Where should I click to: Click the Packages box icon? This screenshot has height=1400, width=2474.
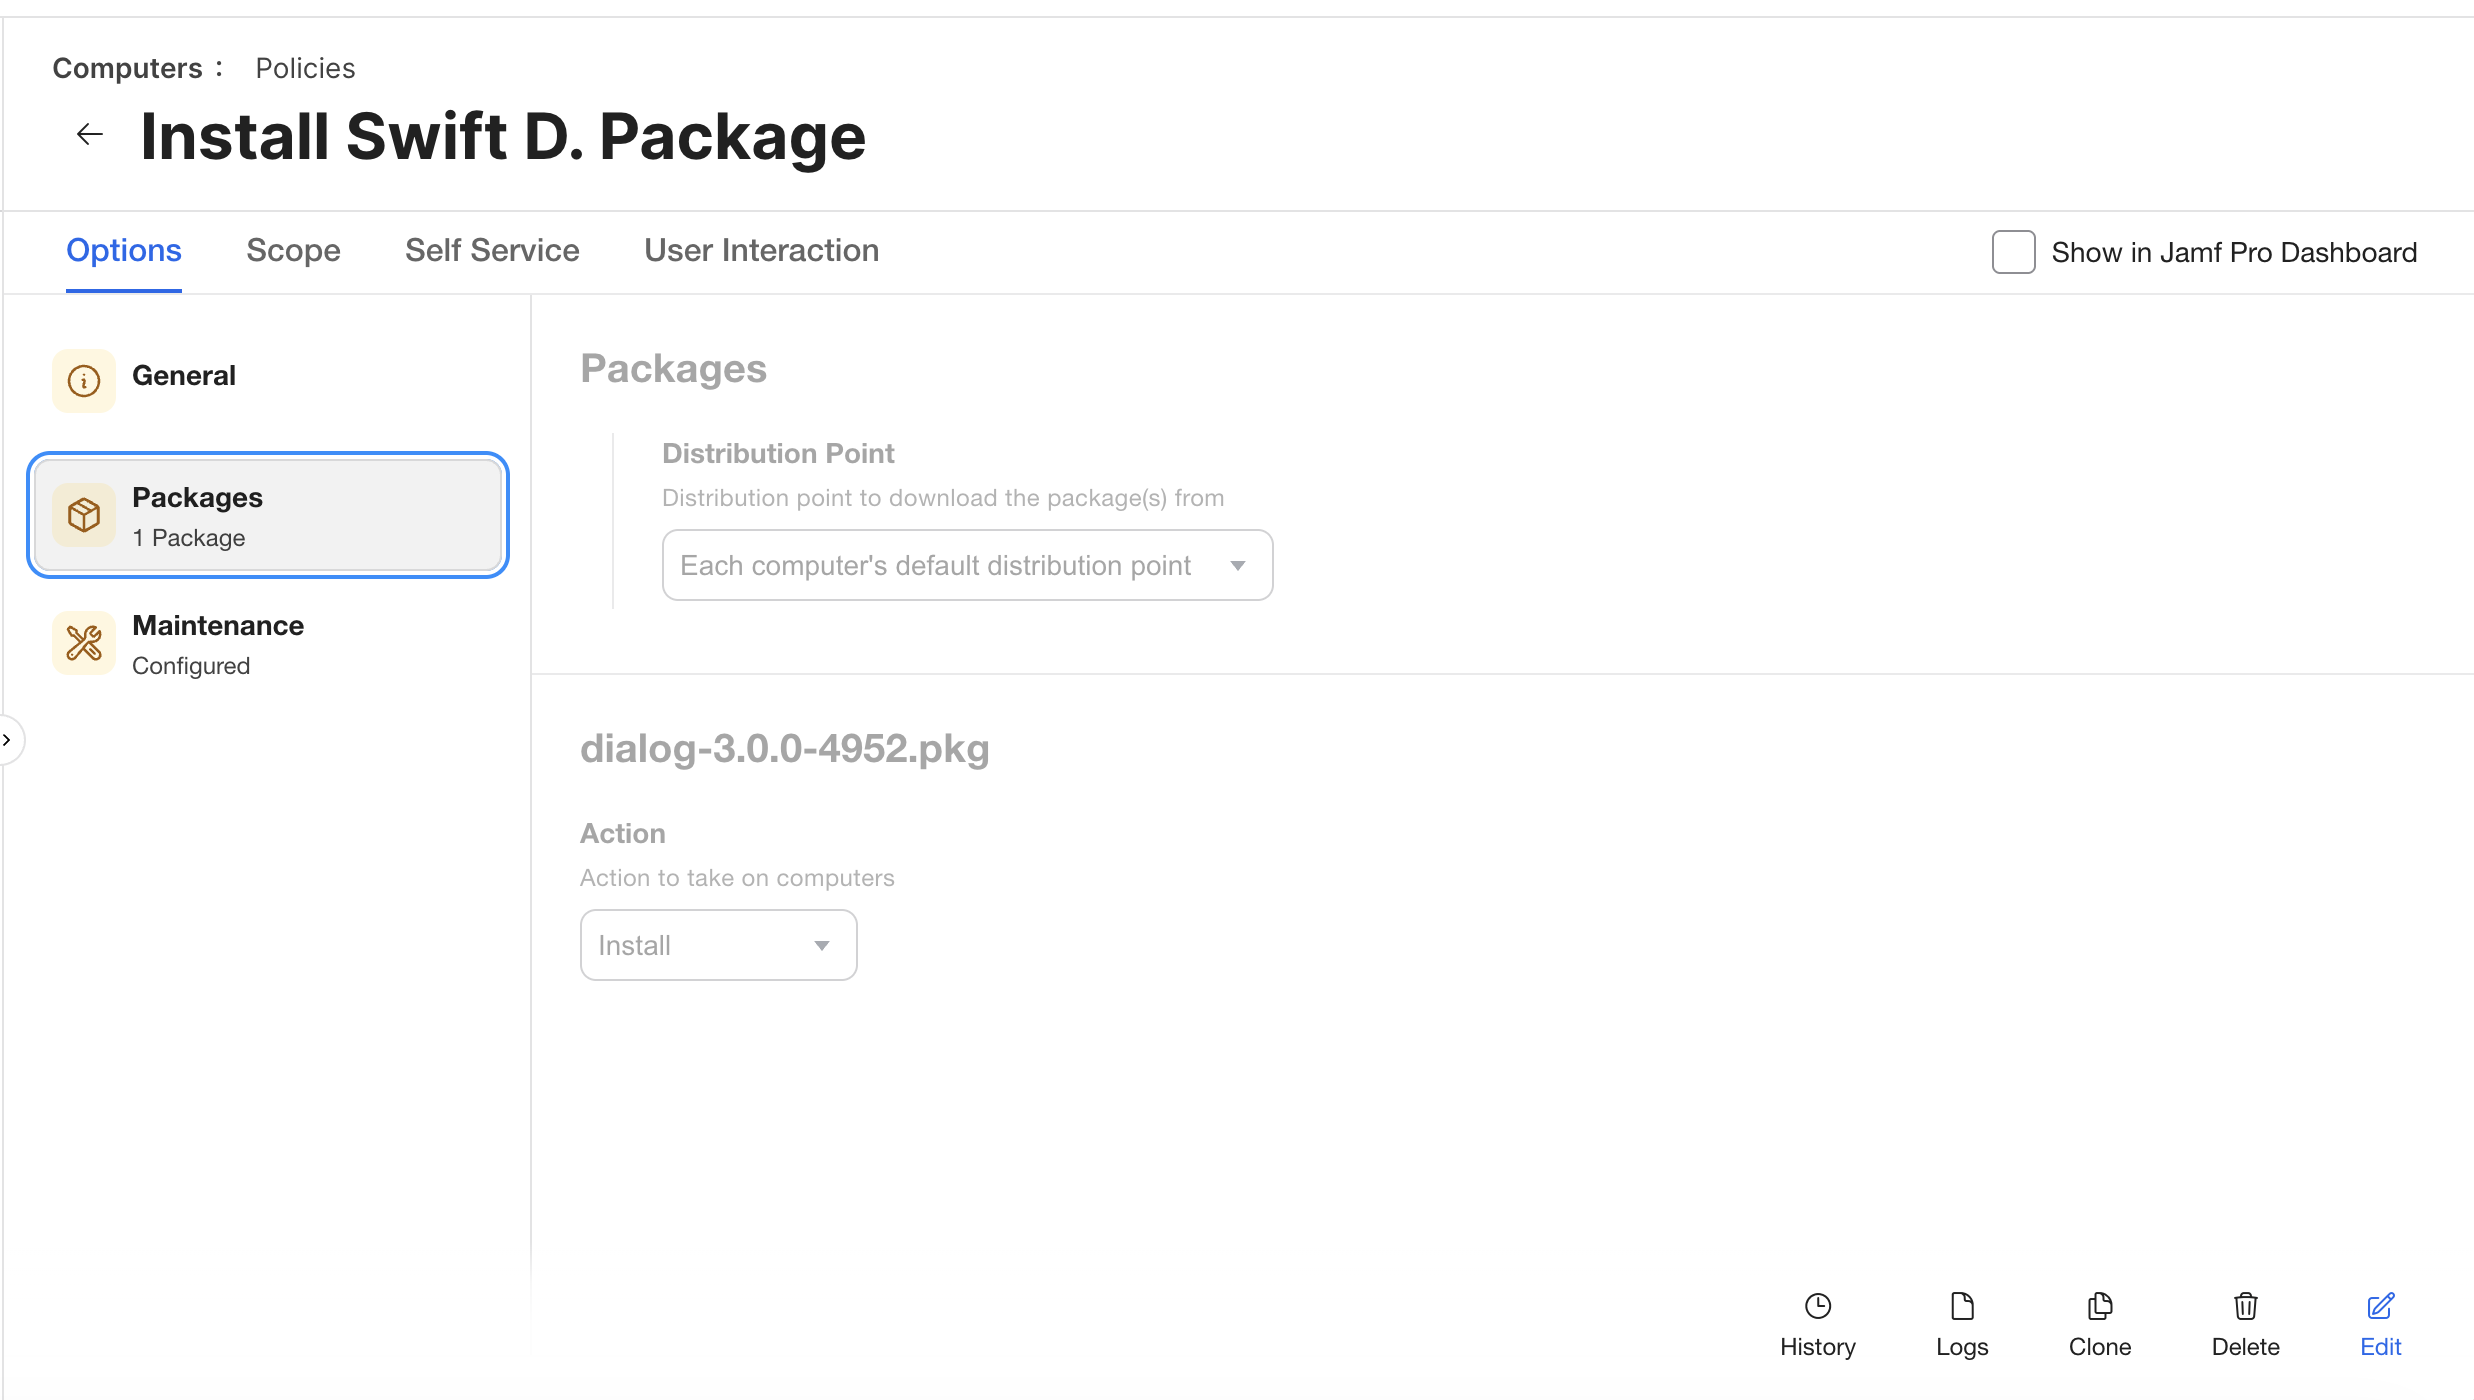click(x=84, y=515)
